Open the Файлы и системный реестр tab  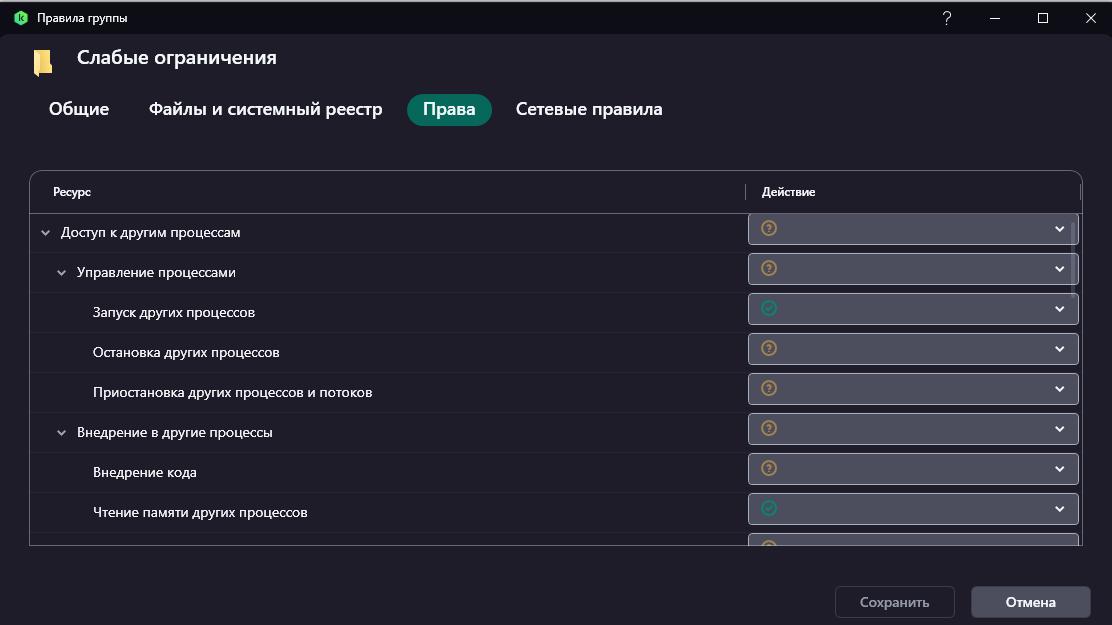[x=265, y=110]
